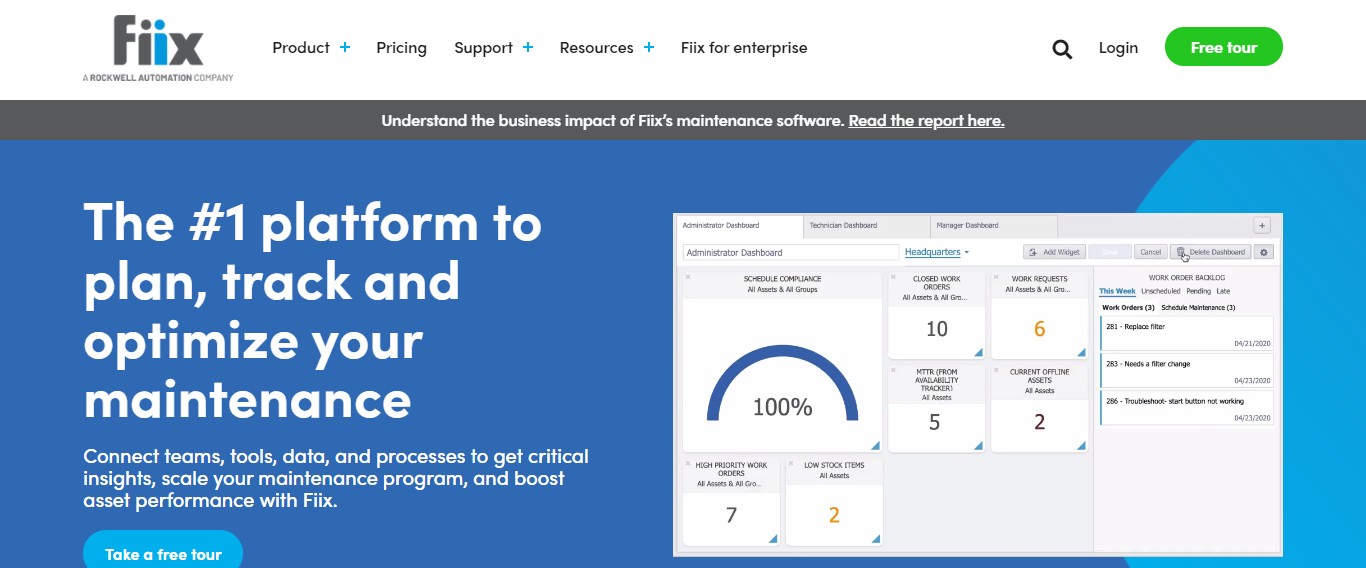Click the dashboard screenshot image
The height and width of the screenshot is (568, 1366).
[978, 384]
